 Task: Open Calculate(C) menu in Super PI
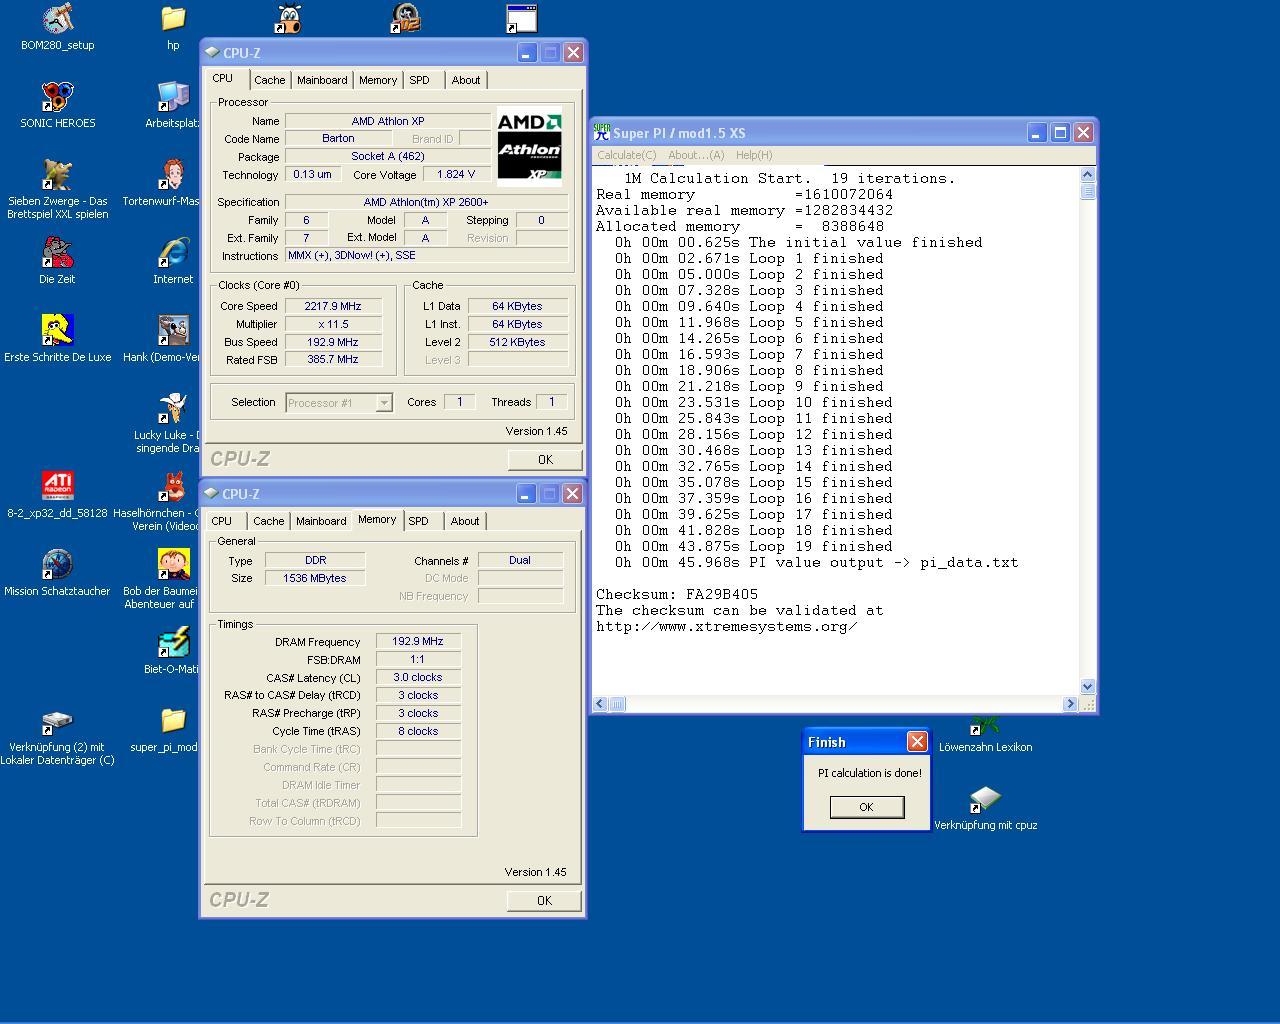[x=627, y=155]
